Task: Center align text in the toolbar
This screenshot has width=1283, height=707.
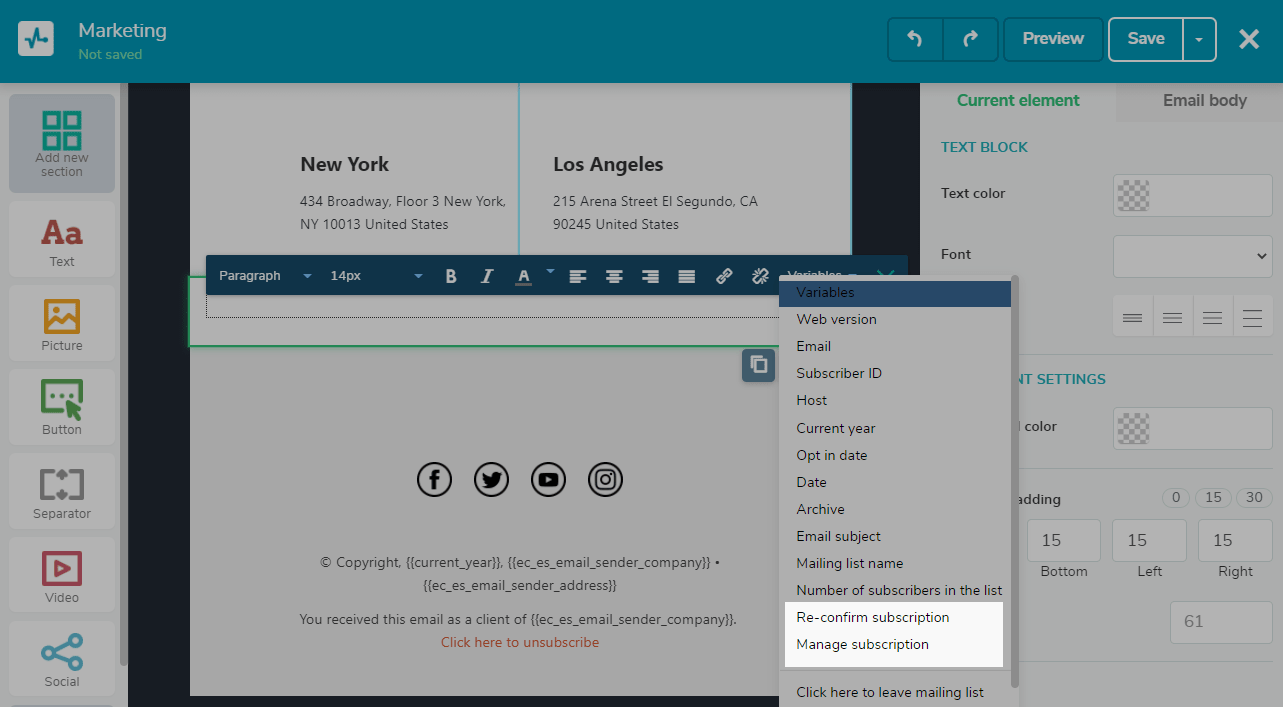Action: (x=614, y=276)
